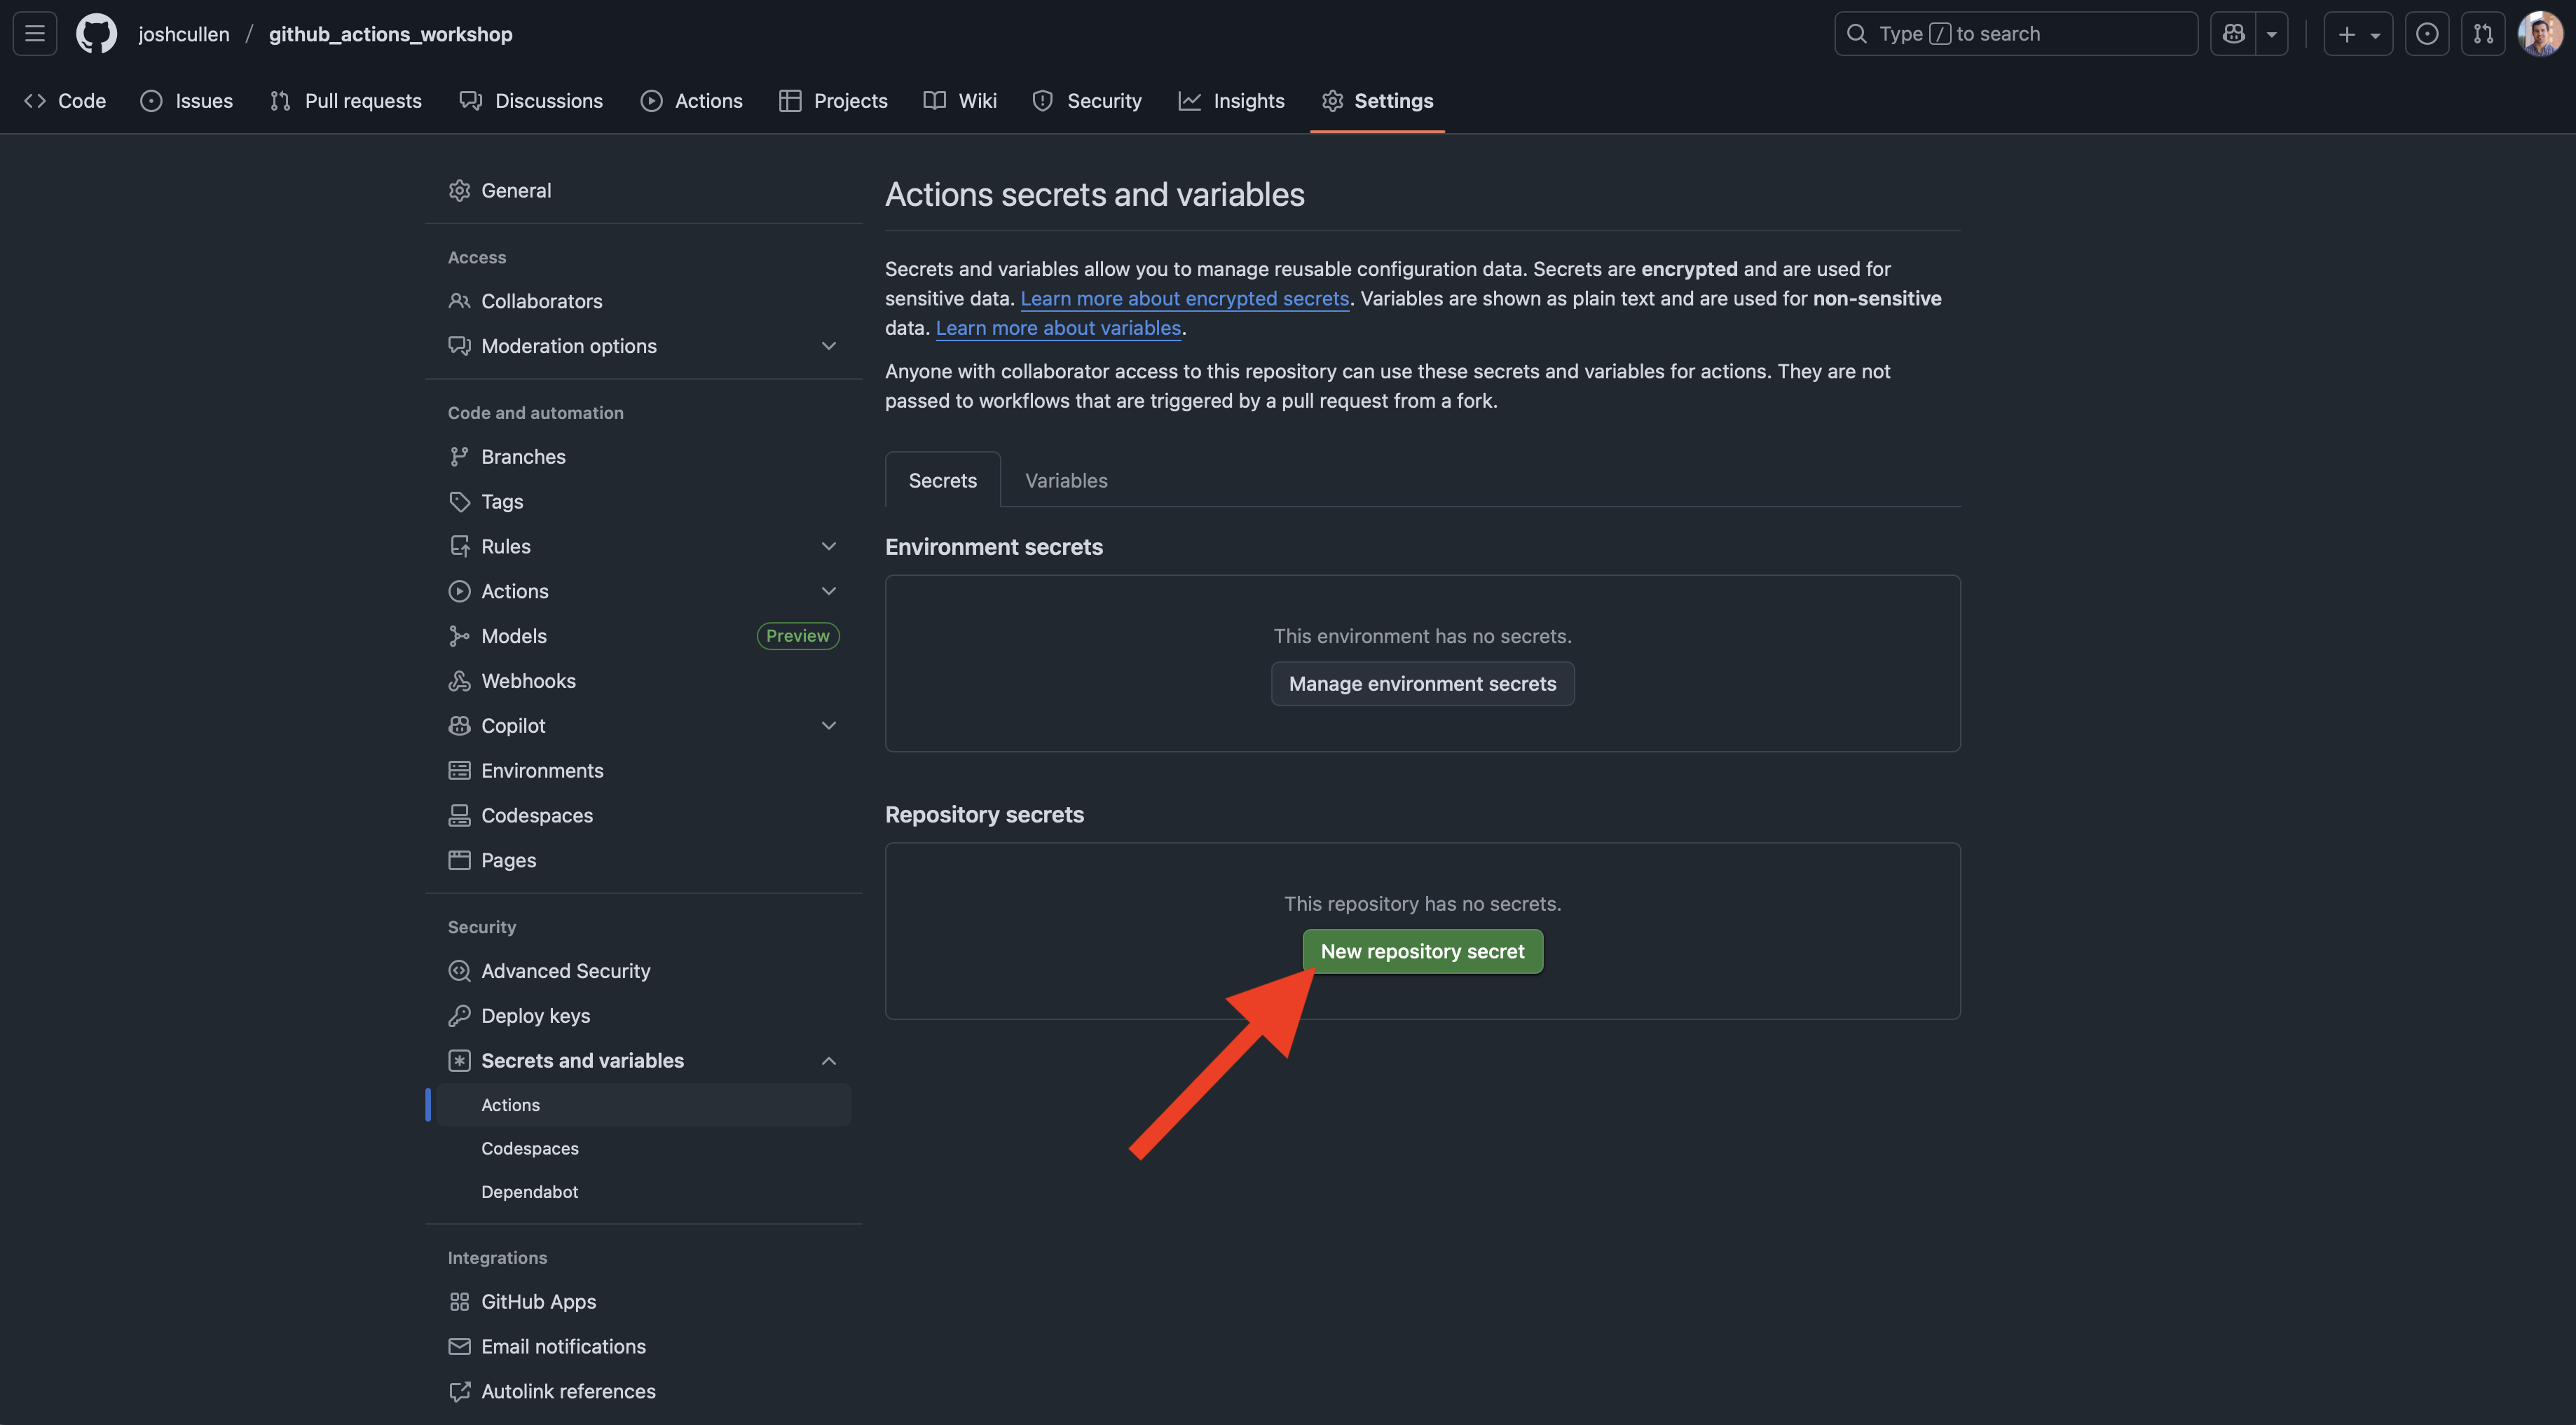Open the create new plus dropdown
Screen dimensions: 2576x1425
tap(2357, 34)
